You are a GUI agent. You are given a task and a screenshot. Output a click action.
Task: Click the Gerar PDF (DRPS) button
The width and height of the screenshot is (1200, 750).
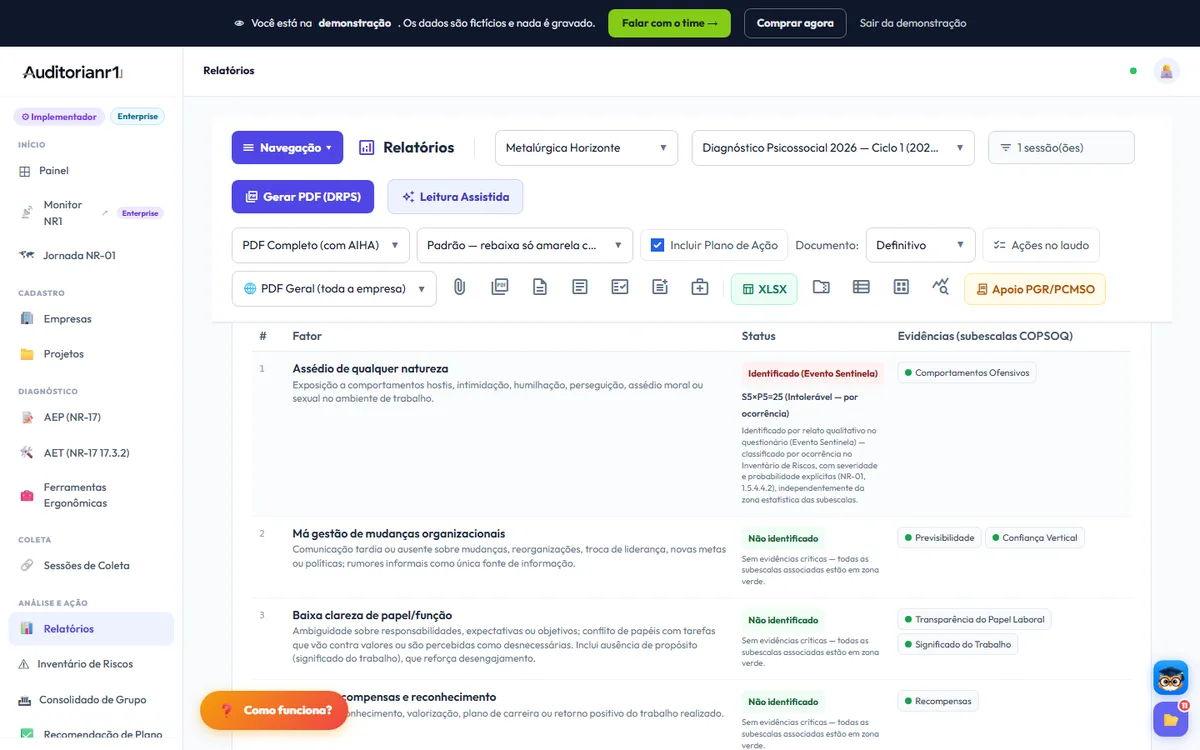tap(303, 197)
